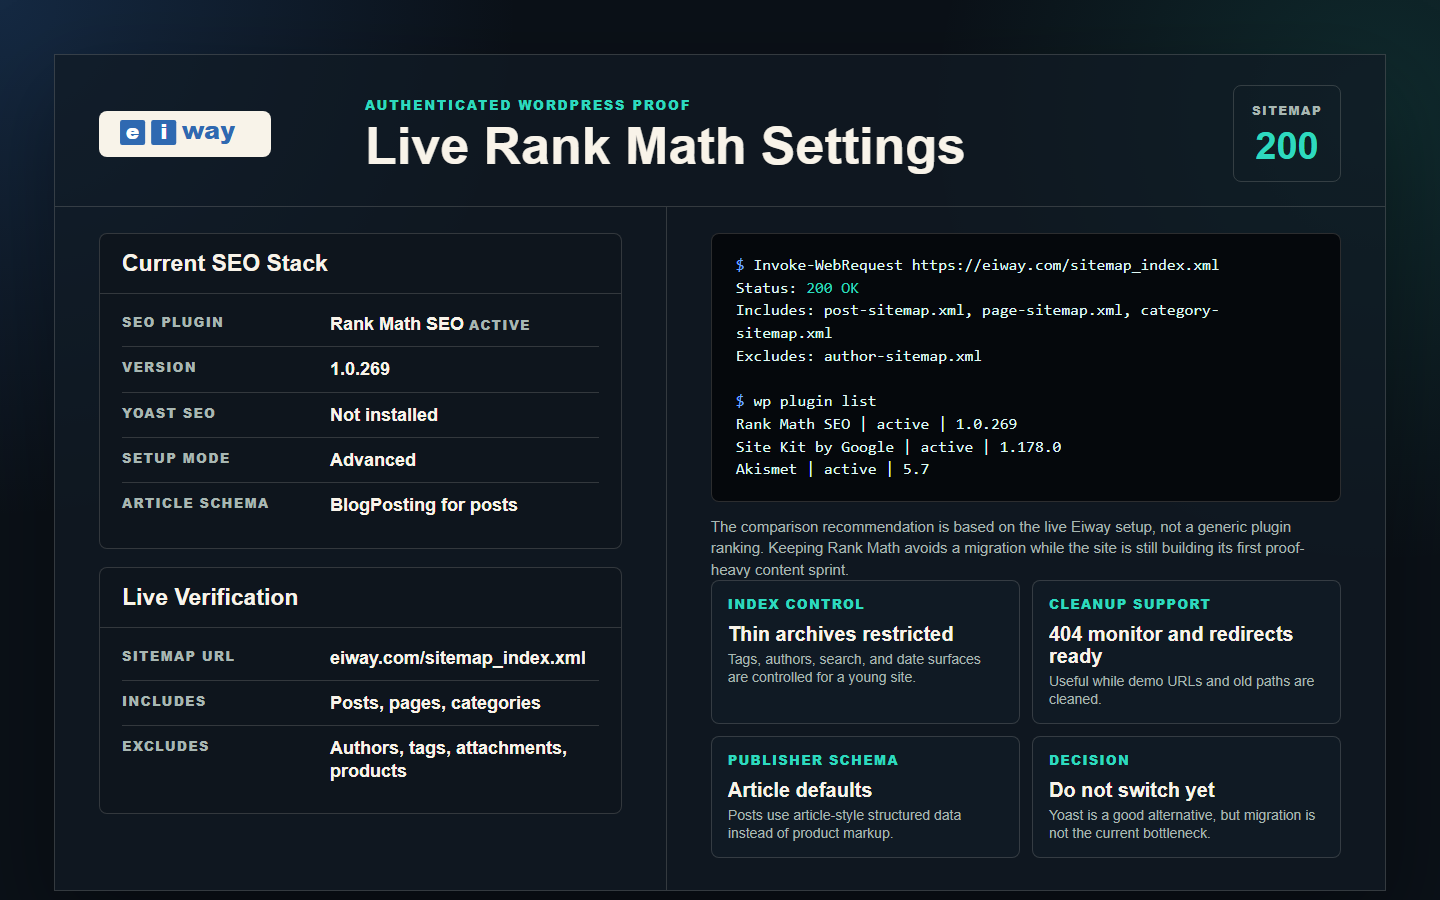Click the Sitemap 200 status badge
Image resolution: width=1440 pixels, height=900 pixels.
(1286, 134)
